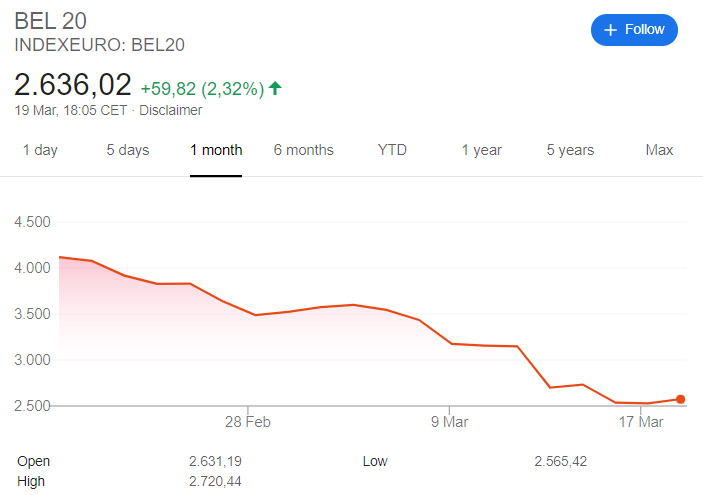Show the 6 months range
This screenshot has height=495, width=703.
click(x=304, y=150)
